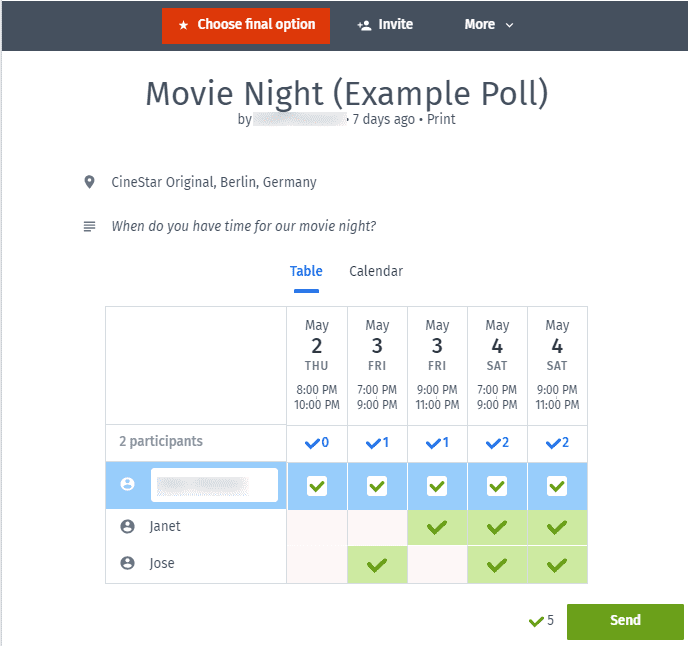Toggle the FRI May 3 9:00 PM checkbox
This screenshot has height=646, width=688.
point(437,486)
